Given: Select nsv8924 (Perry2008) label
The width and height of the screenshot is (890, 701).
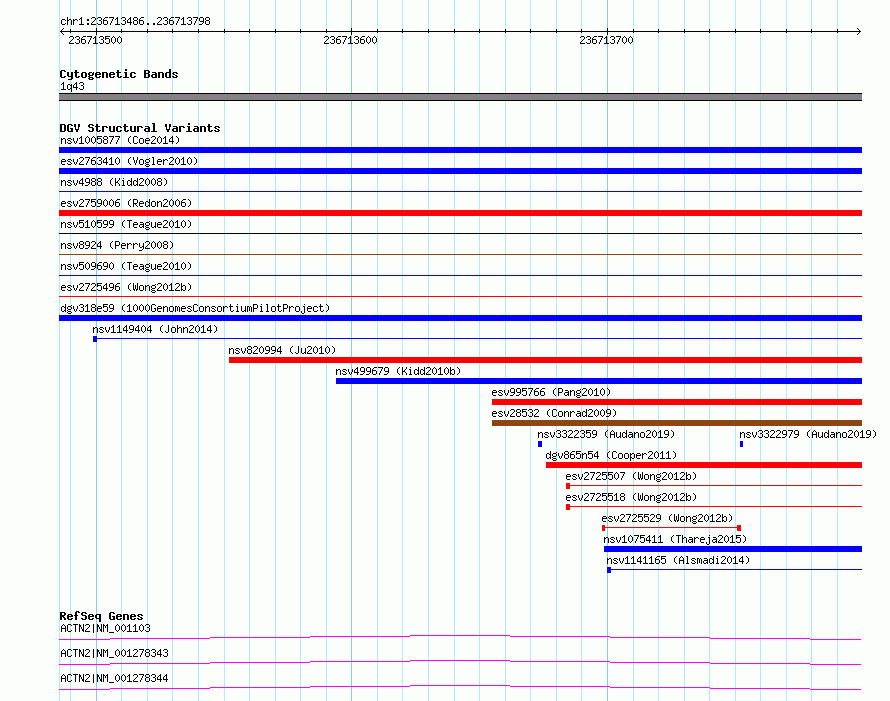Looking at the screenshot, I should [117, 245].
